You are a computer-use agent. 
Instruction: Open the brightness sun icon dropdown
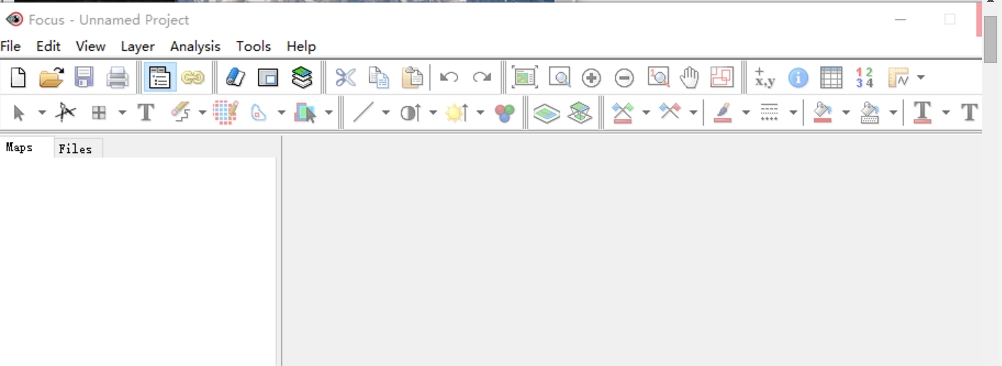point(480,113)
